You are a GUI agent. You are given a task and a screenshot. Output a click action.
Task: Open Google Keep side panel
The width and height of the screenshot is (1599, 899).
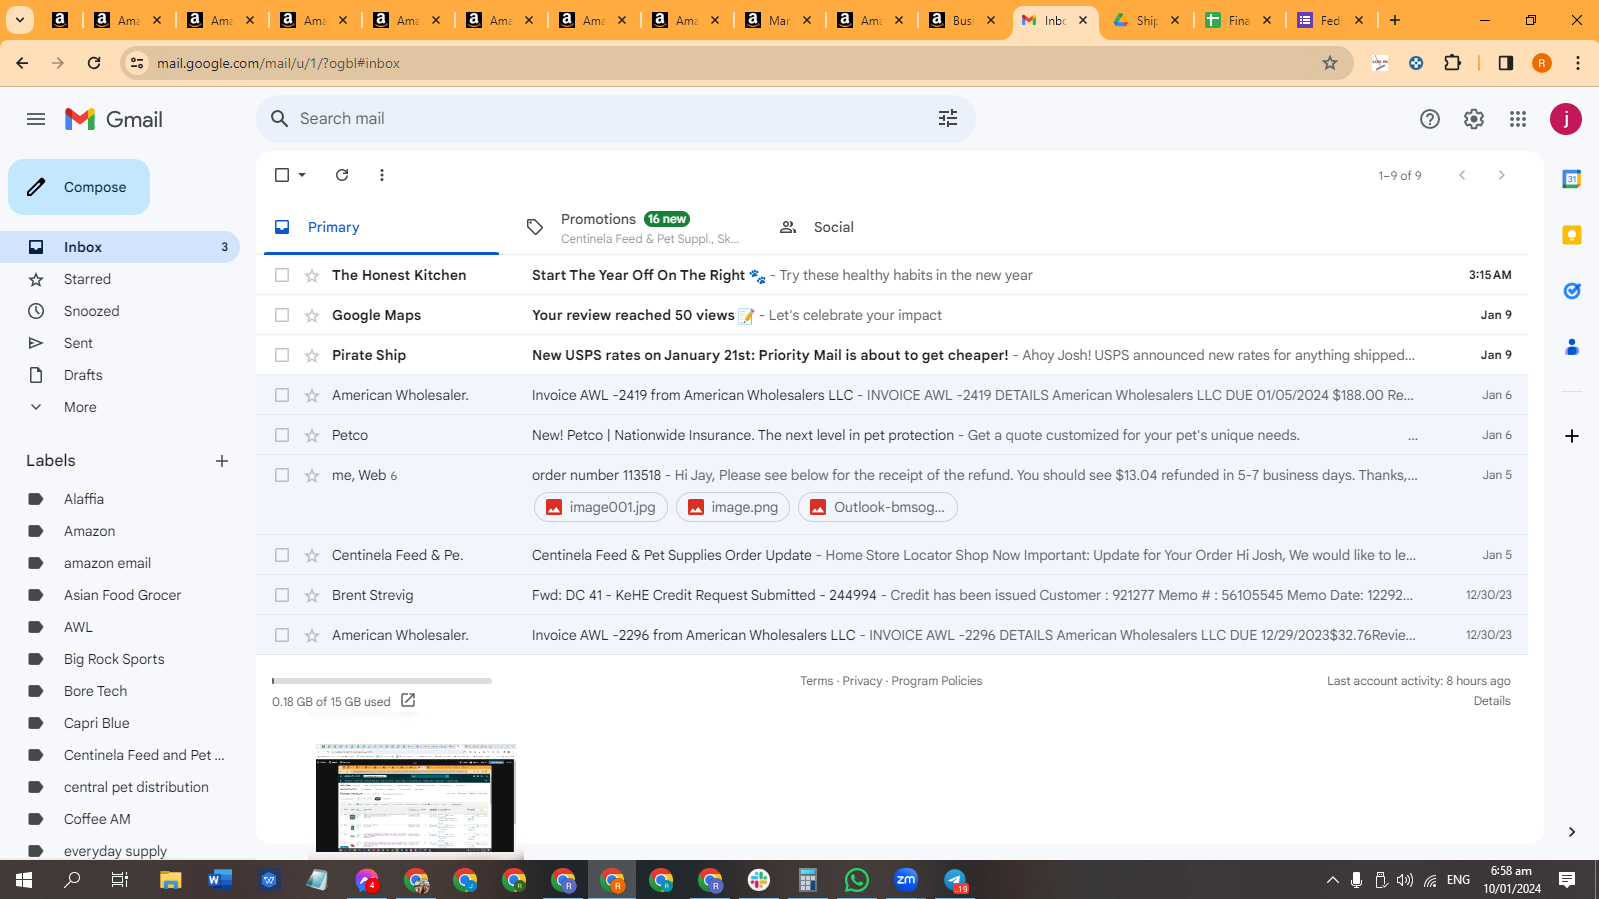click(1572, 235)
